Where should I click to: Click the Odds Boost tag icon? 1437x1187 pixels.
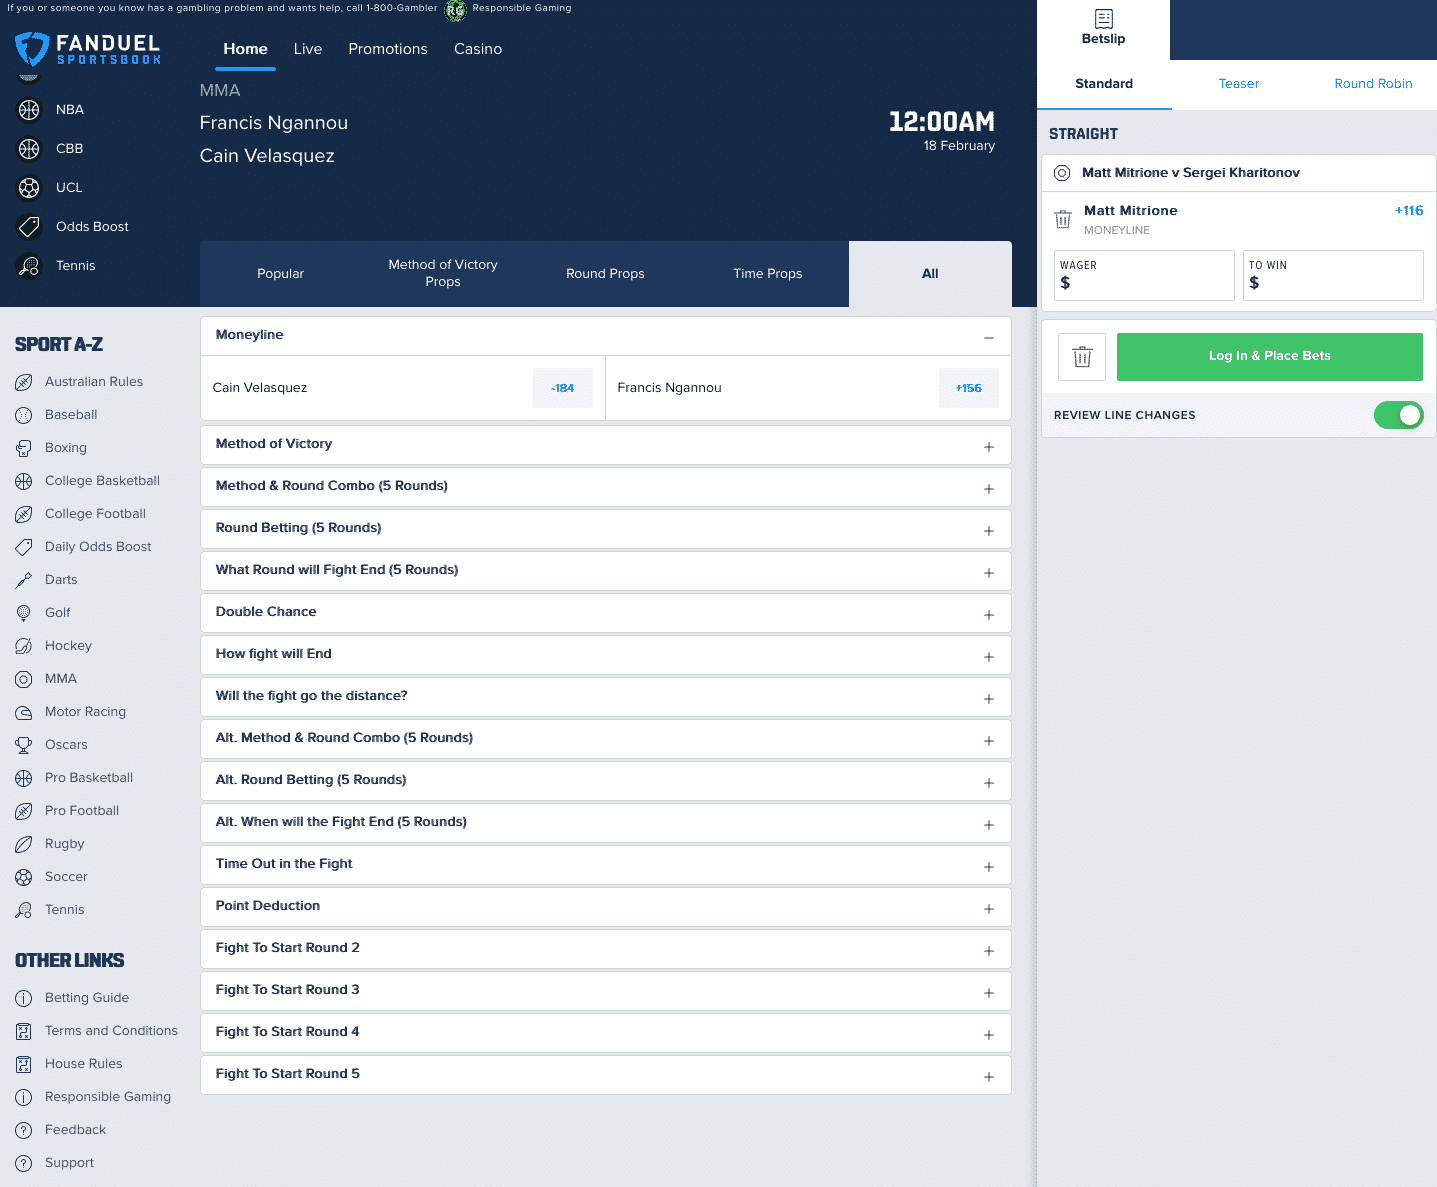29,227
